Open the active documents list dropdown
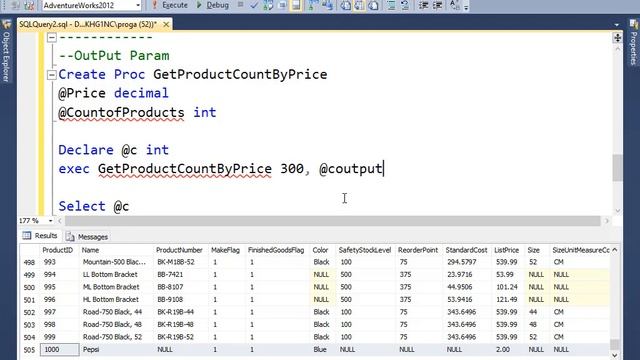Viewport: 640px width, 360px height. click(617, 25)
